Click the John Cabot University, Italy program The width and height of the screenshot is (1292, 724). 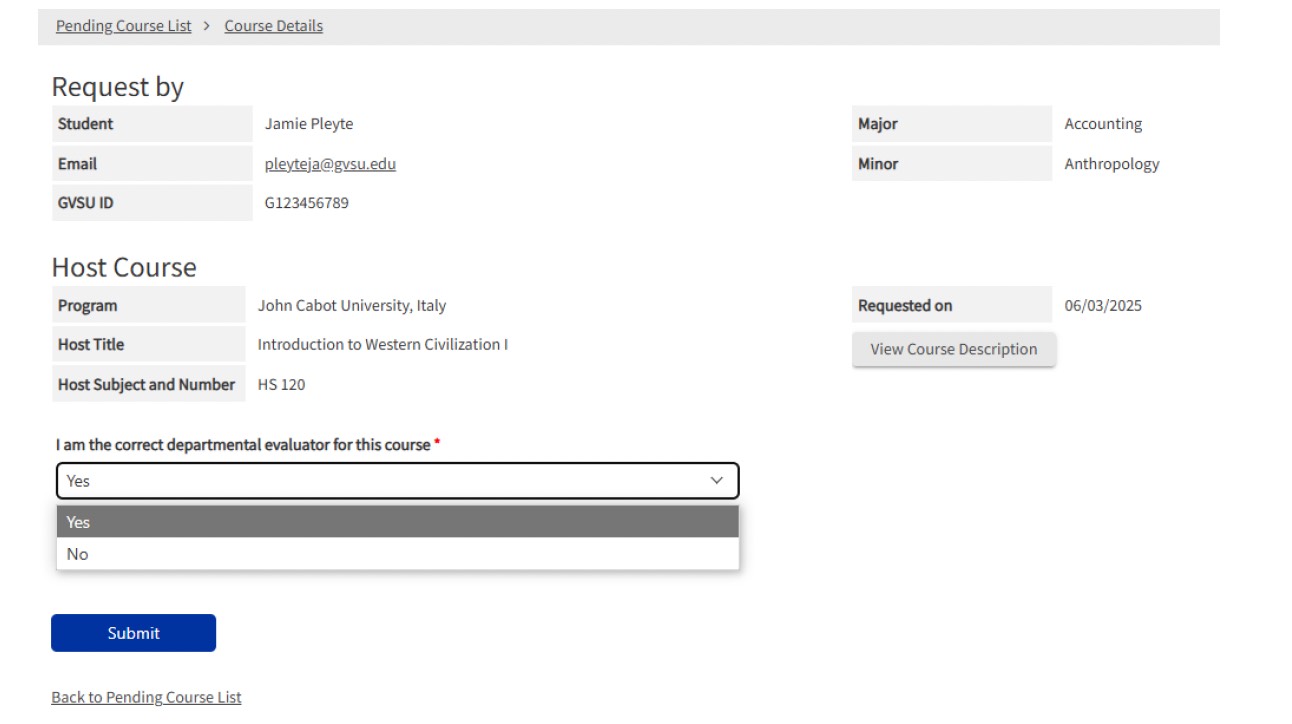pos(351,305)
